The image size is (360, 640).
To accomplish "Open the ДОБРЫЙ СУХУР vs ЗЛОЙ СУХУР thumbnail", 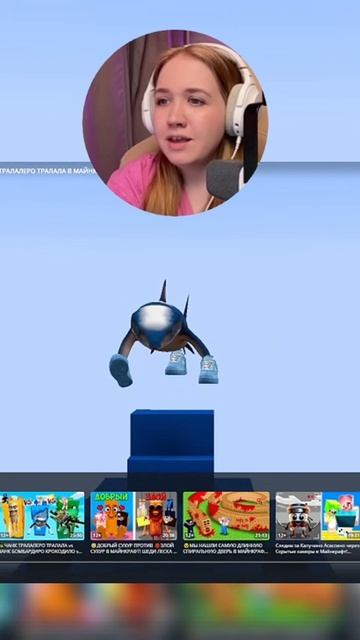I will click(x=133, y=516).
